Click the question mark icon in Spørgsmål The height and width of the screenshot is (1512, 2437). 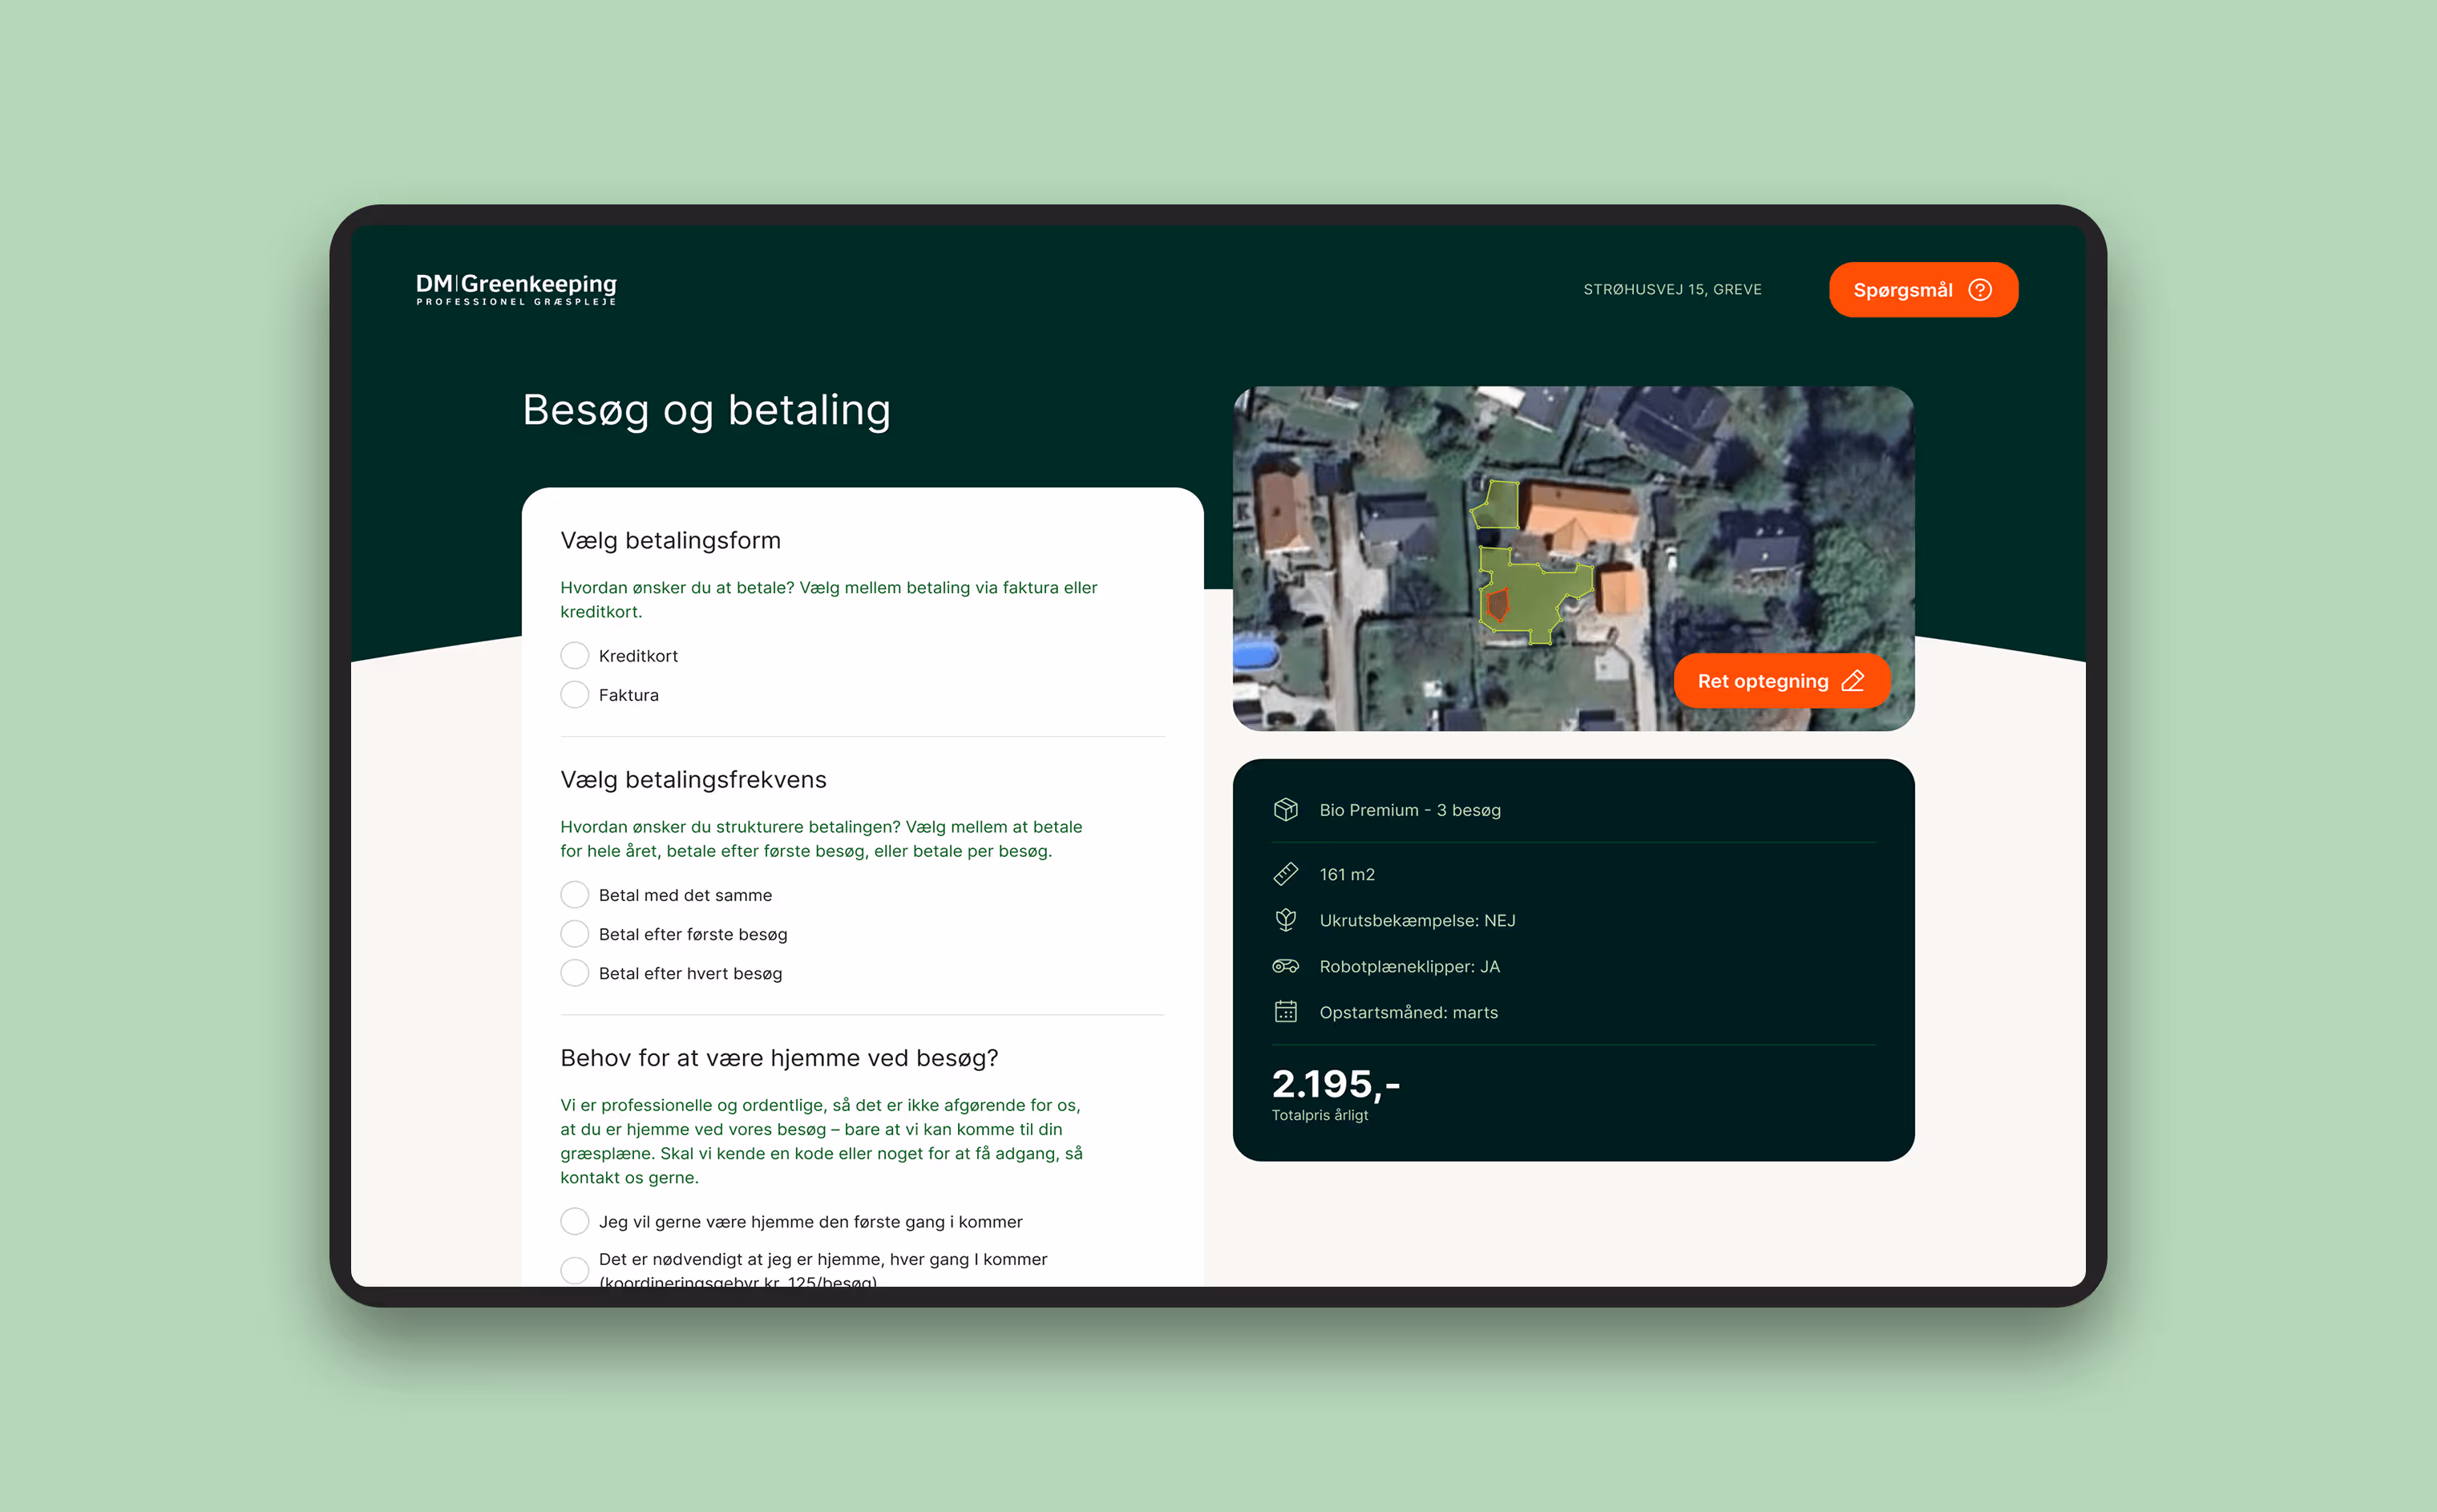click(1979, 290)
